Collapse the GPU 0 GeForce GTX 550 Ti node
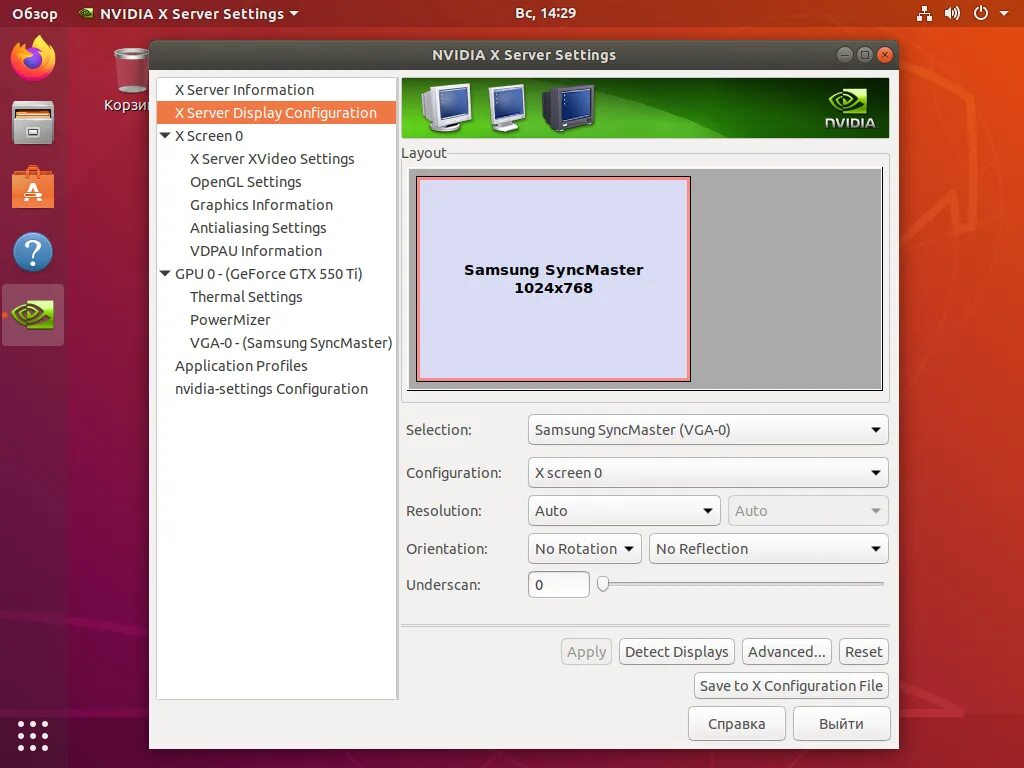The image size is (1024, 768). tap(165, 274)
